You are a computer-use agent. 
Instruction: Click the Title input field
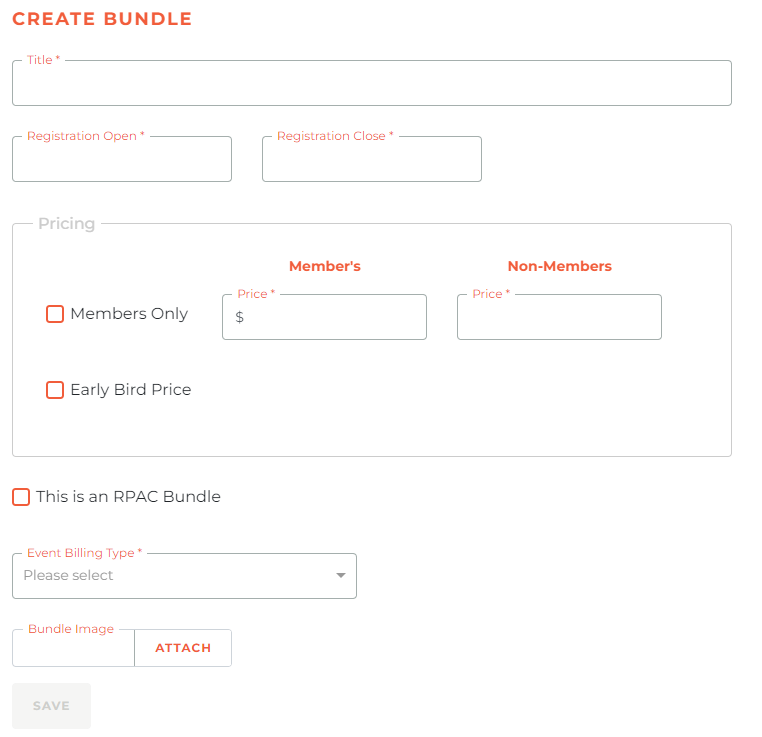pos(372,83)
